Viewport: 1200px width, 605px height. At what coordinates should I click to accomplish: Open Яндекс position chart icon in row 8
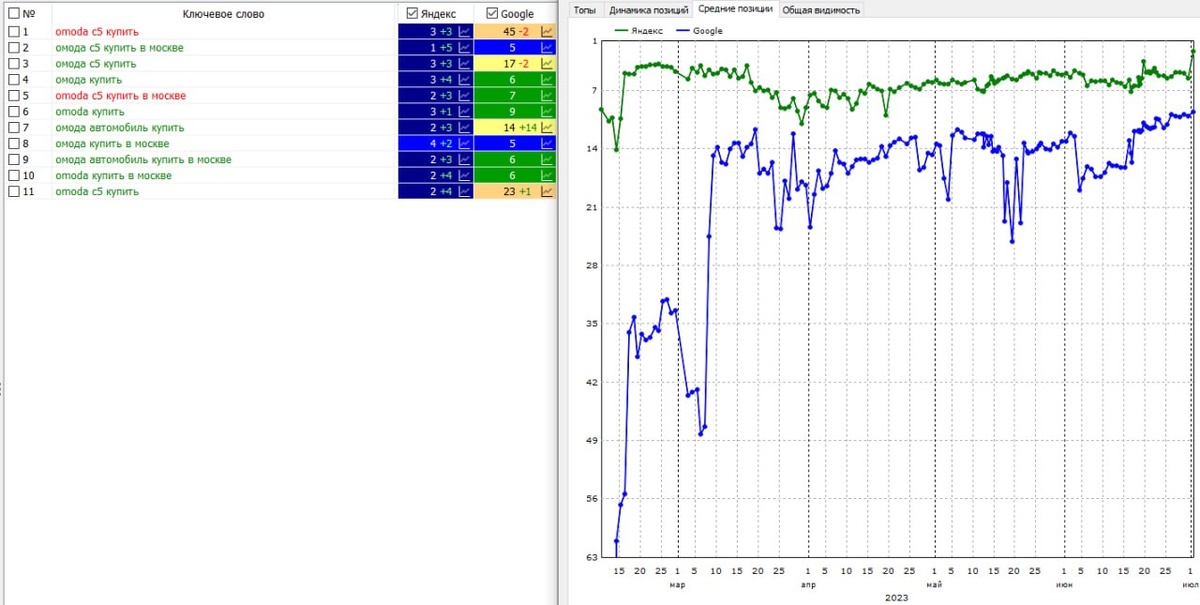click(464, 144)
